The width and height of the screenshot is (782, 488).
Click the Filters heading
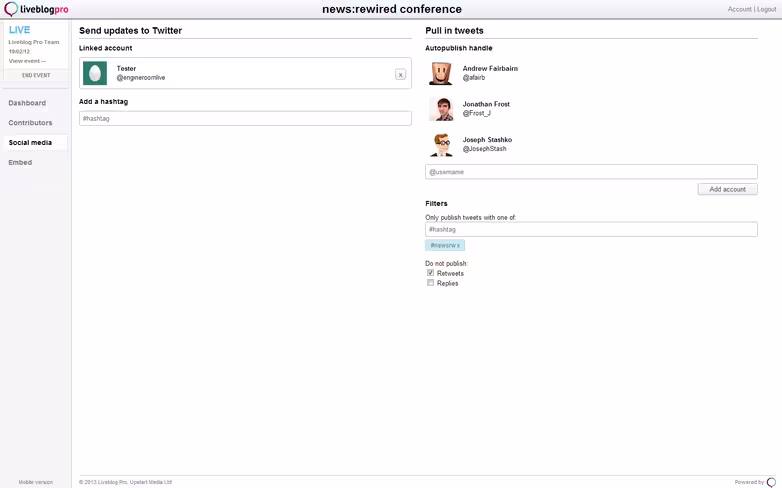[x=436, y=204]
